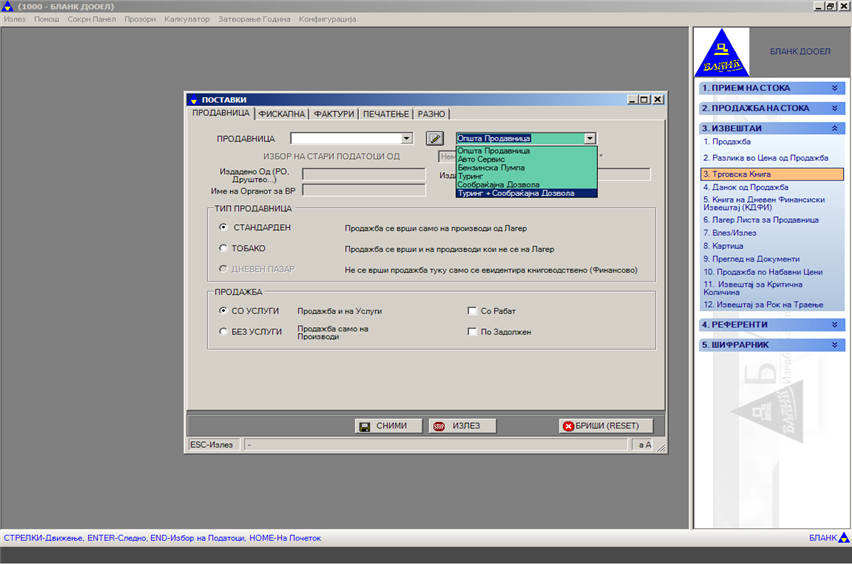This screenshot has height=564, width=852.
Task: Select Авто Сервис in the open list
Action: click(x=481, y=159)
